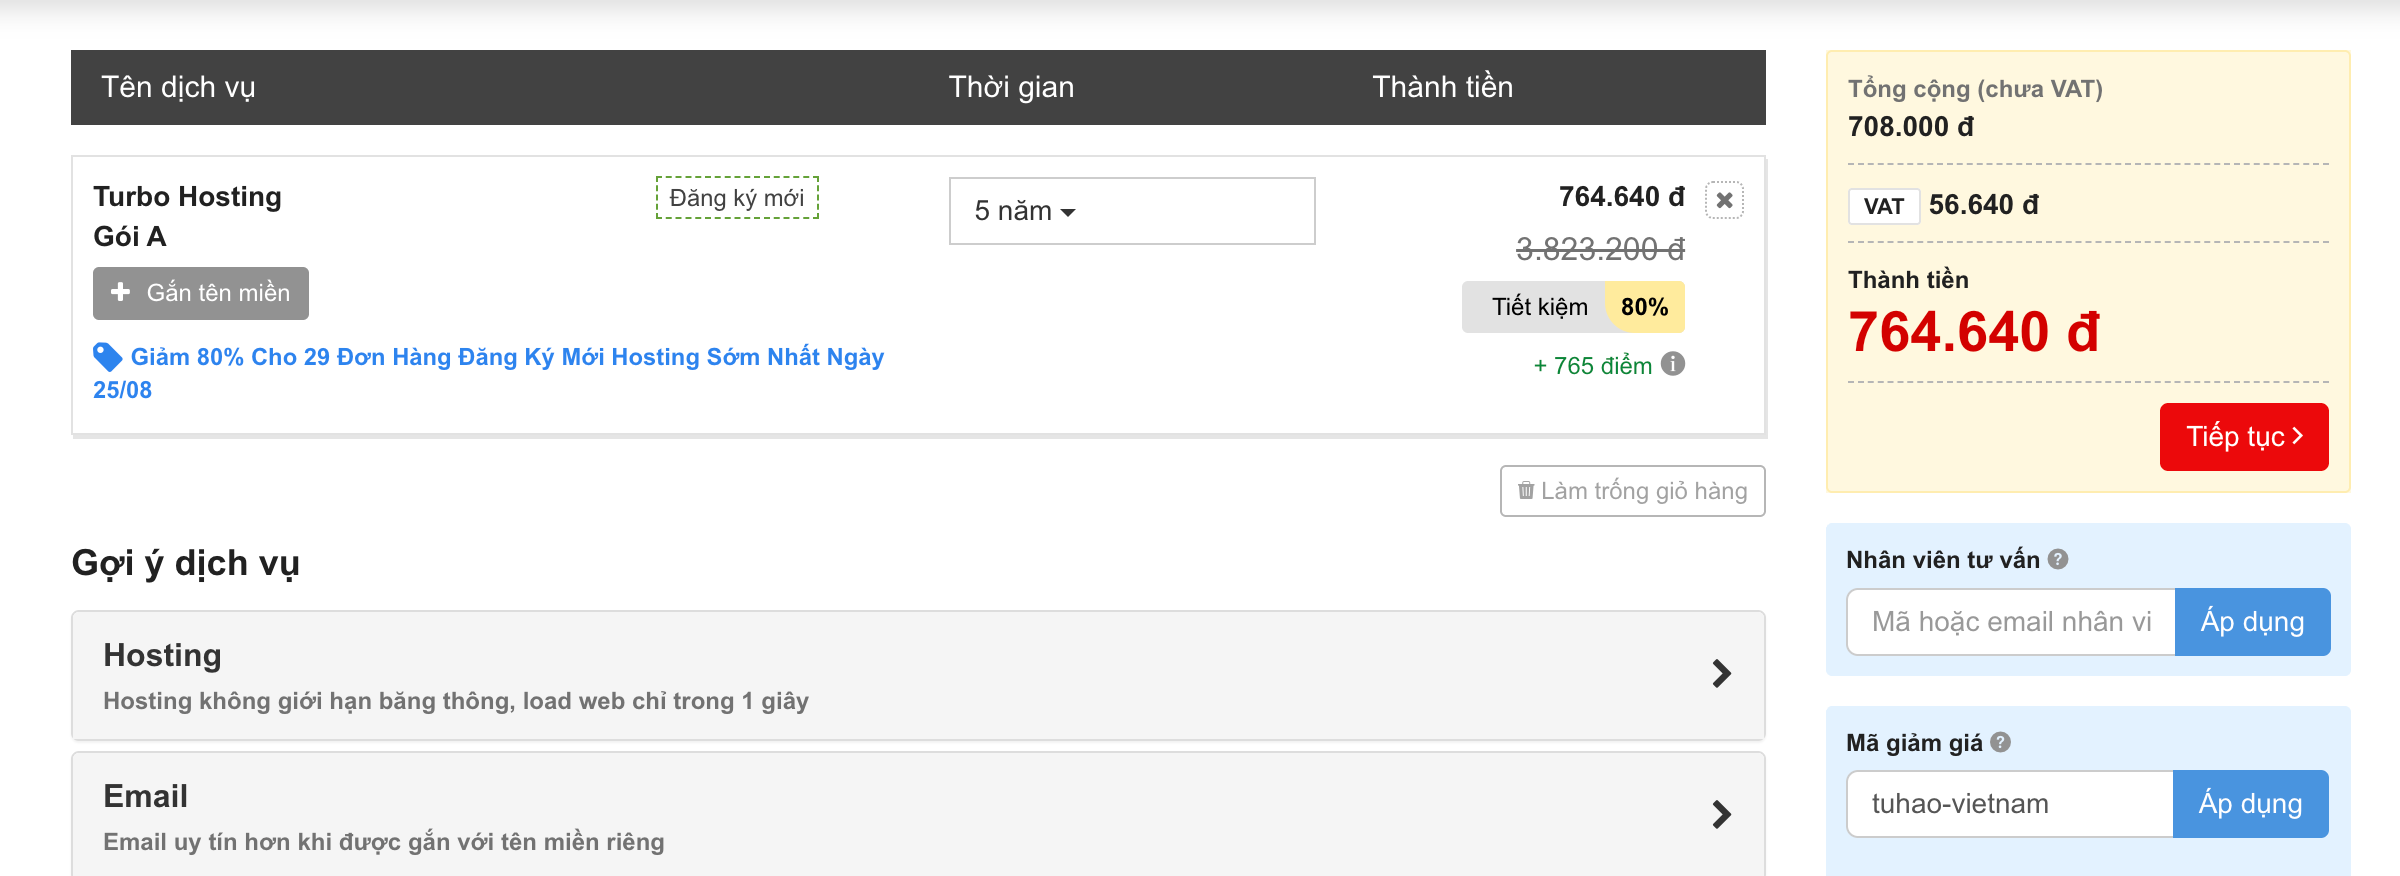Apply the consultant staff code
This screenshot has width=2400, height=876.
(x=2252, y=622)
